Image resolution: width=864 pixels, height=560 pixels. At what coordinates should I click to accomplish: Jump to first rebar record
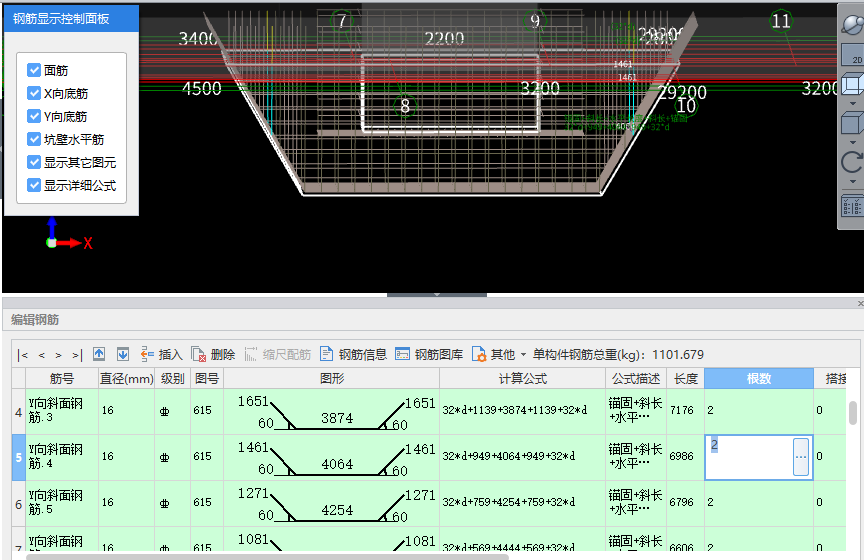click(23, 356)
